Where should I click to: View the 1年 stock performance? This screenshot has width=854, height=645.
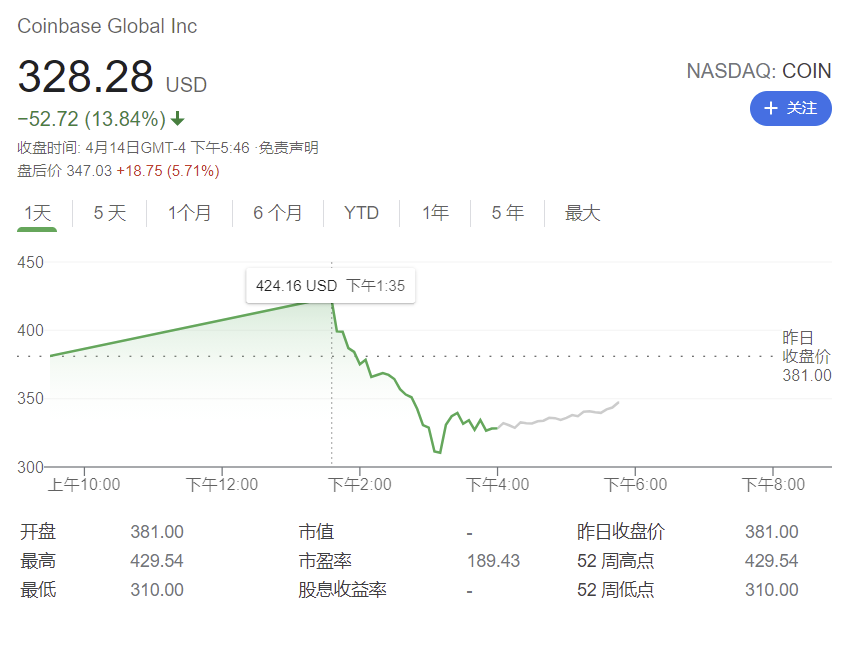pos(434,213)
